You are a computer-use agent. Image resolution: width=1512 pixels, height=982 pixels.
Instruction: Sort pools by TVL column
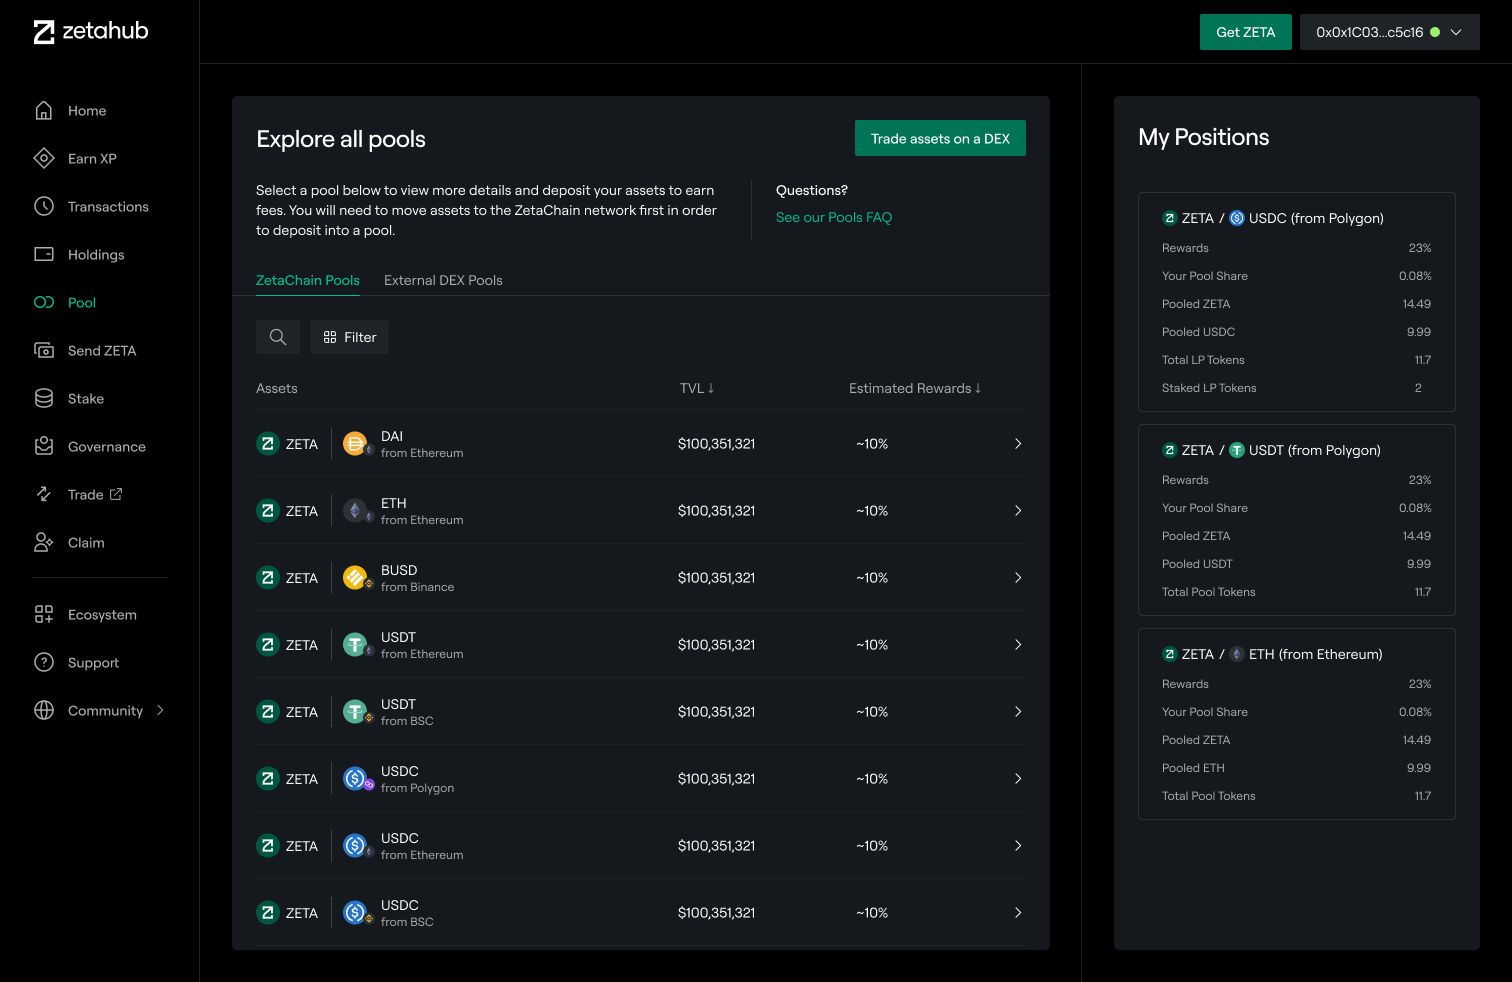pyautogui.click(x=697, y=389)
